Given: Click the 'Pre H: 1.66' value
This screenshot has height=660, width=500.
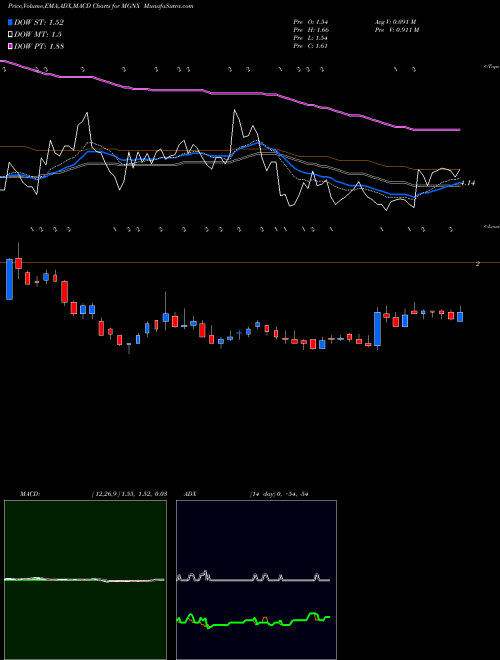Looking at the screenshot, I should (311, 30).
